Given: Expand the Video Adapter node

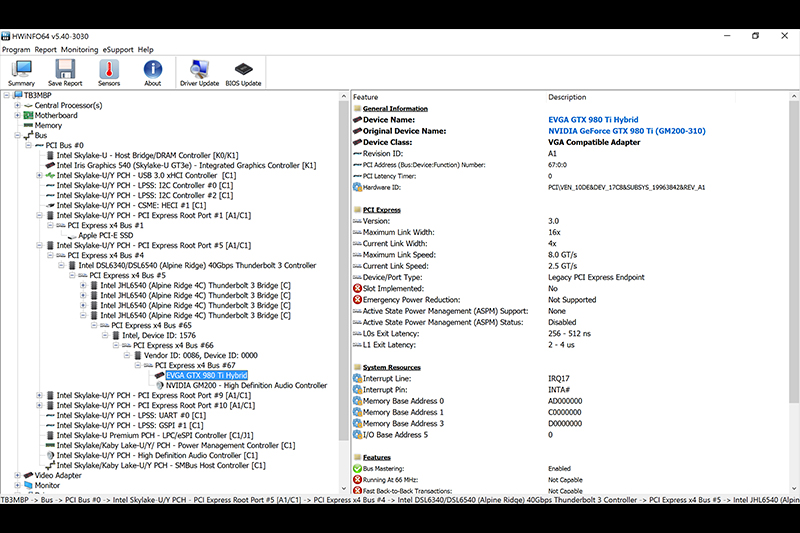Looking at the screenshot, I should coord(16,475).
